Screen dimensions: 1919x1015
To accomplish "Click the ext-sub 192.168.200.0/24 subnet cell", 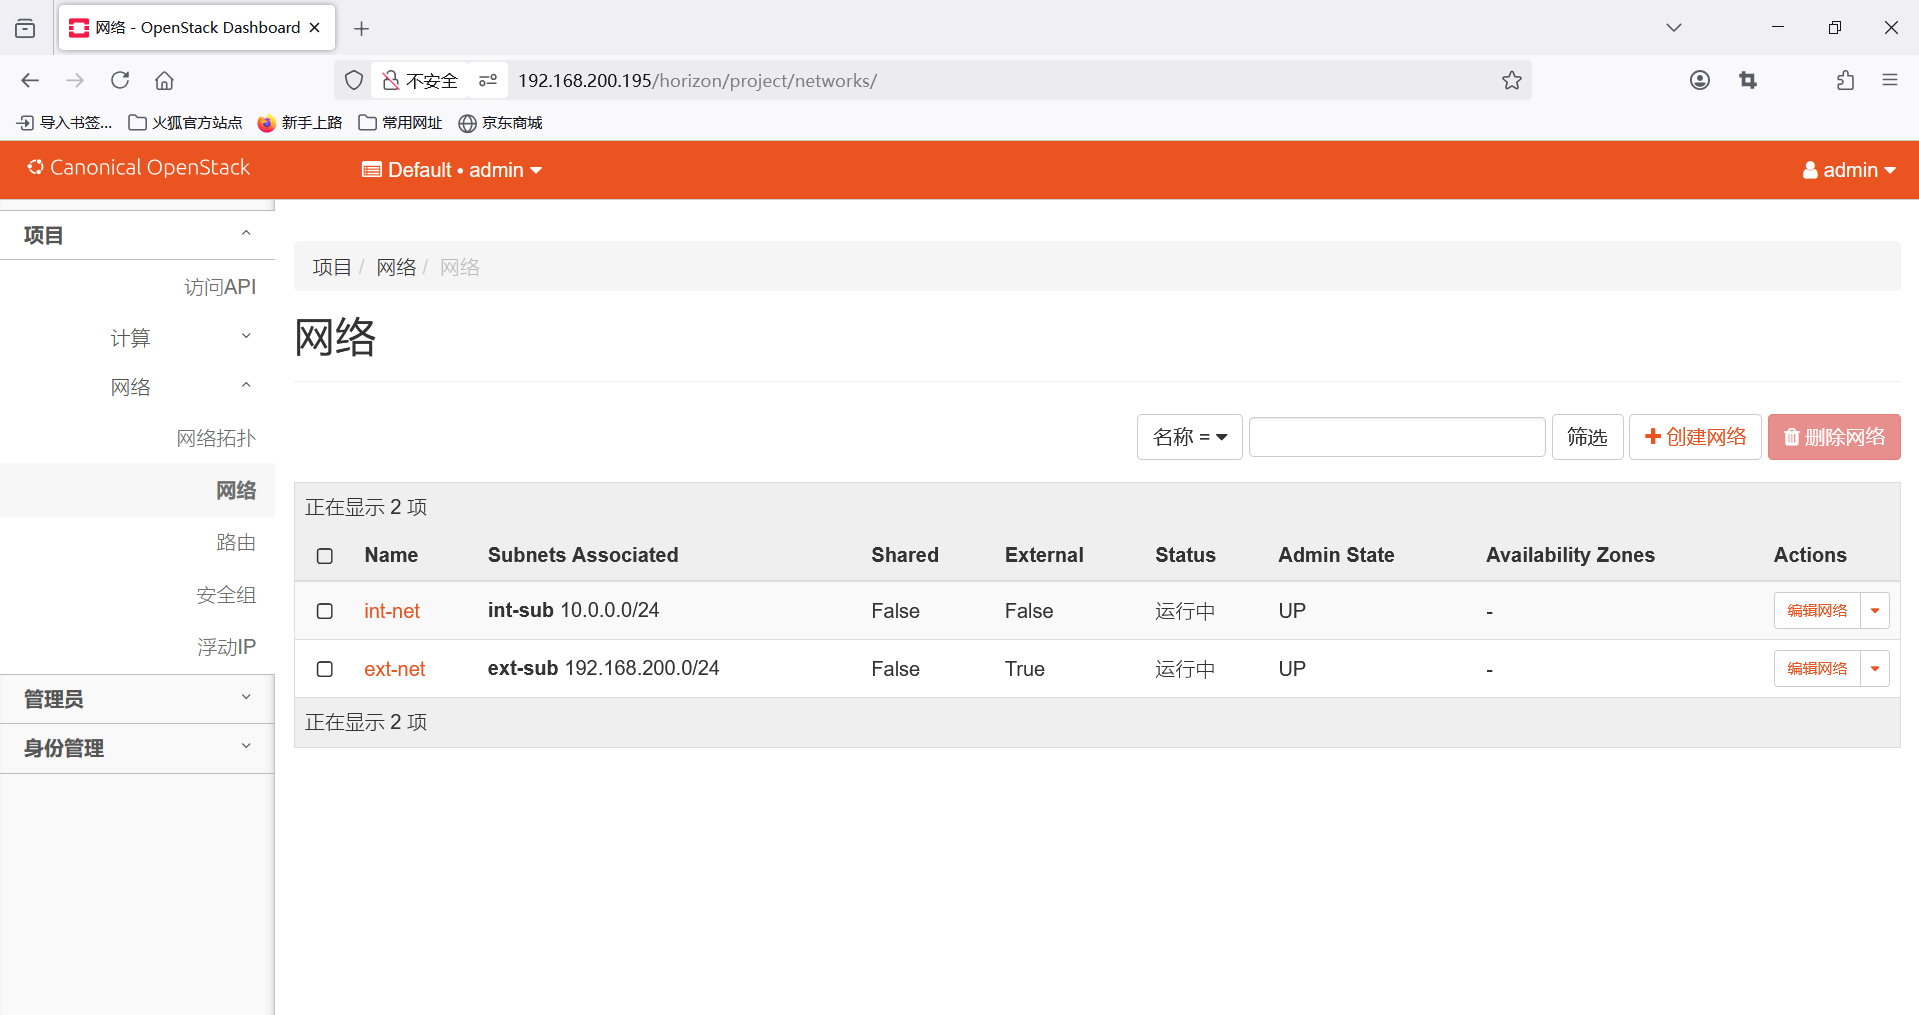I will point(603,668).
